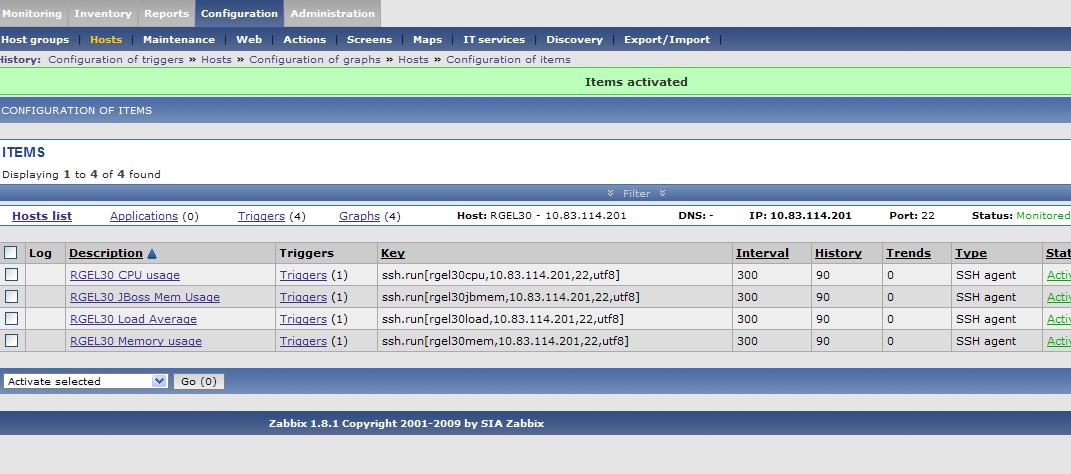1071x474 pixels.
Task: Click Configuration of graphs in History breadcrumb
Action: (x=315, y=59)
